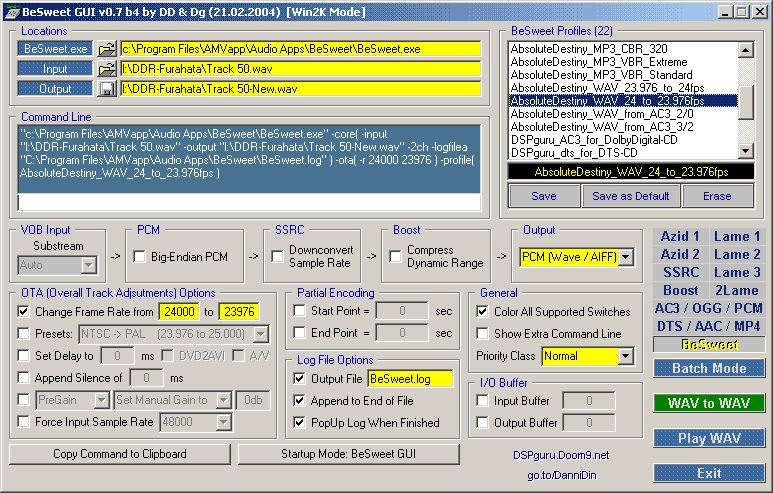The image size is (773, 493).
Task: Open DSPguru.Doom9.net link
Action: pos(561,455)
